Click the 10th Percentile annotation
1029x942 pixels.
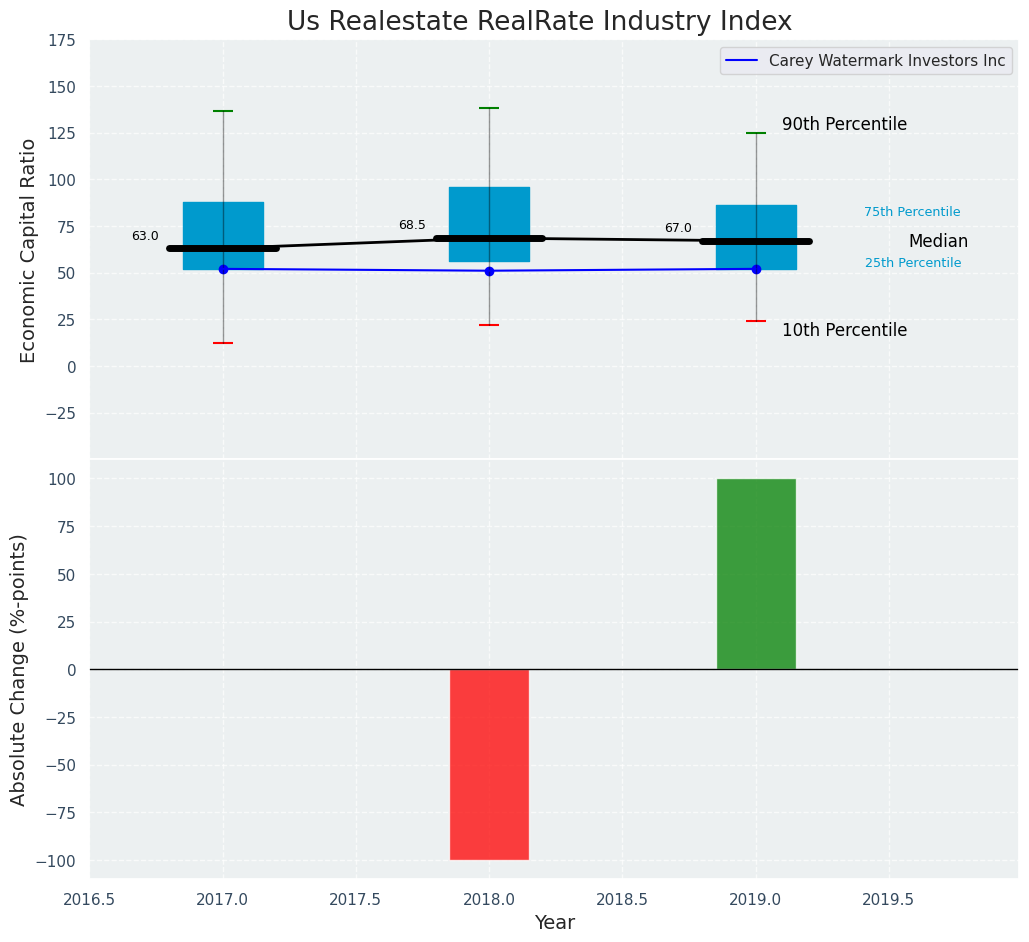[844, 330]
